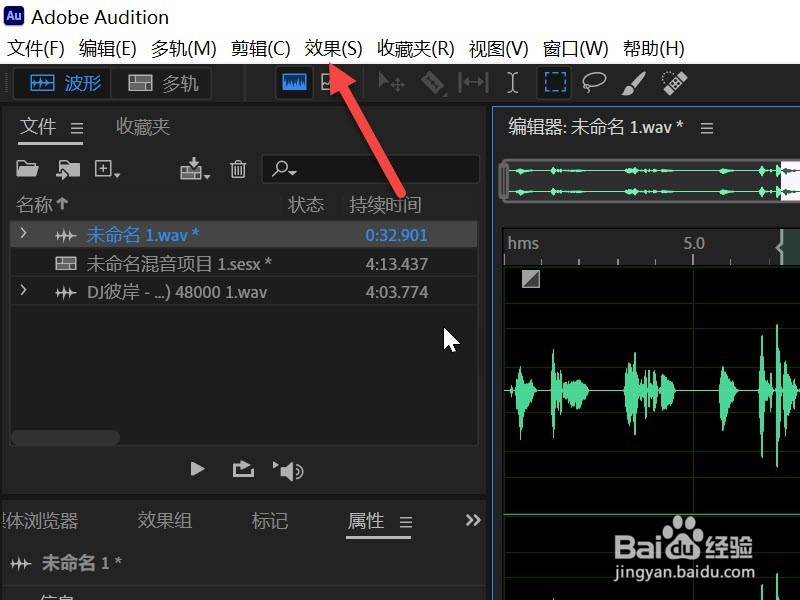Image resolution: width=800 pixels, height=600 pixels.
Task: Click the waveform overview navigator
Action: click(649, 181)
